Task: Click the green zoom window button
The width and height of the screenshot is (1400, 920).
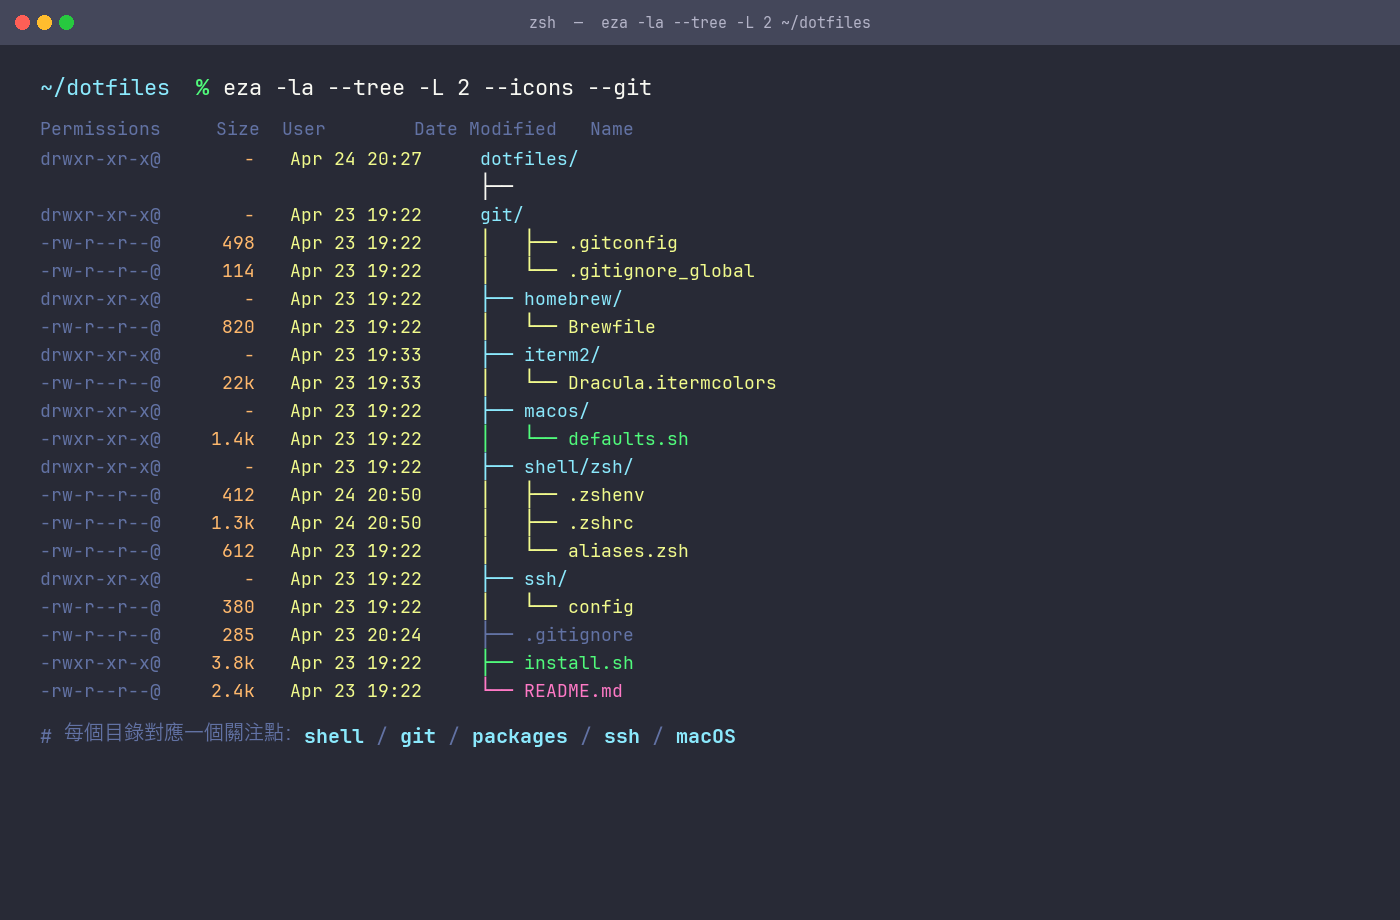Action: [66, 22]
